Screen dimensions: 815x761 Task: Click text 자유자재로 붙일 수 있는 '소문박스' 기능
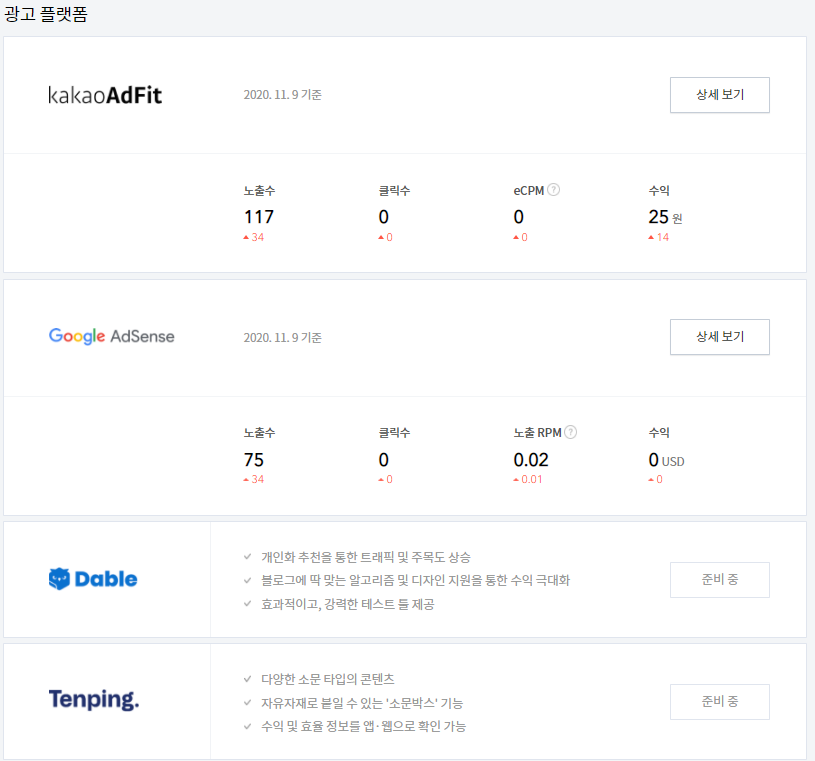pyautogui.click(x=362, y=703)
